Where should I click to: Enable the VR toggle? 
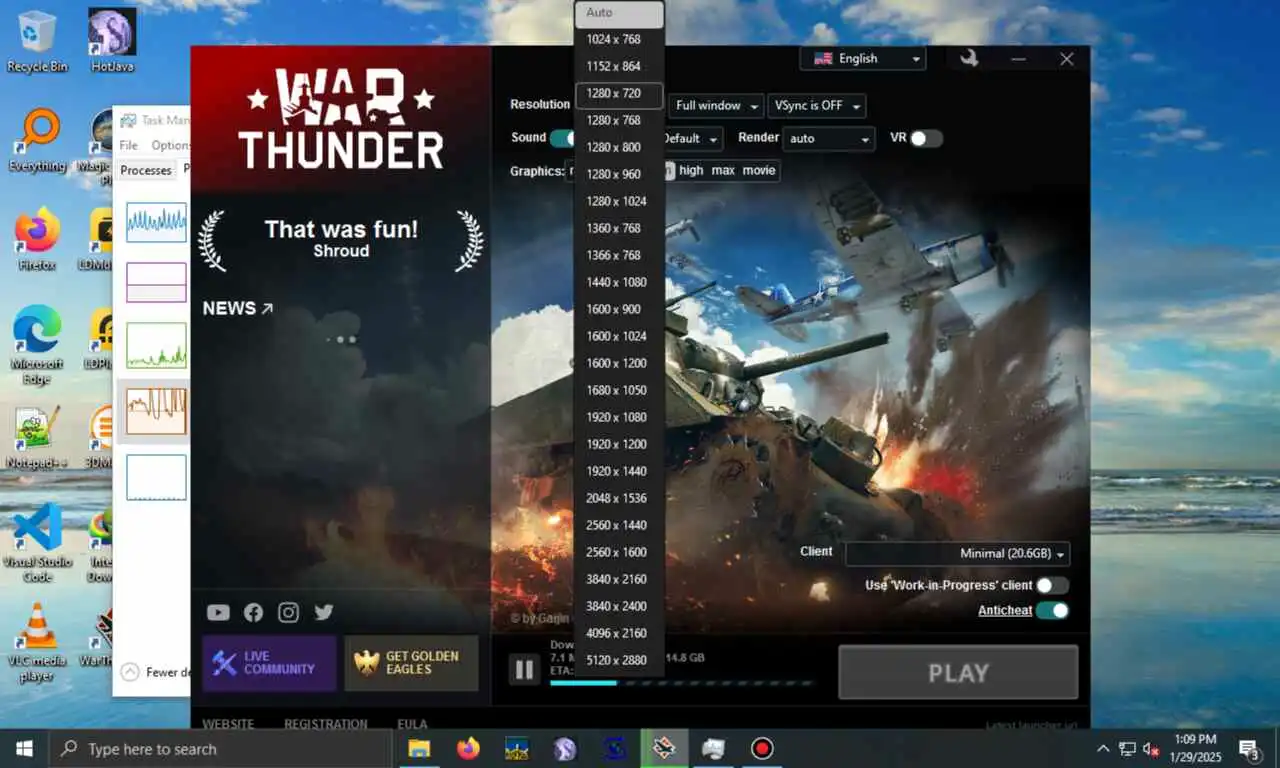(926, 138)
